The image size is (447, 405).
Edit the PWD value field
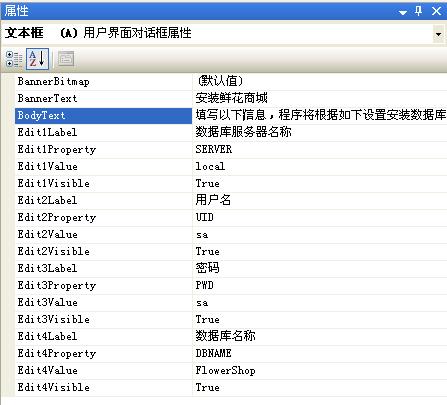320,285
